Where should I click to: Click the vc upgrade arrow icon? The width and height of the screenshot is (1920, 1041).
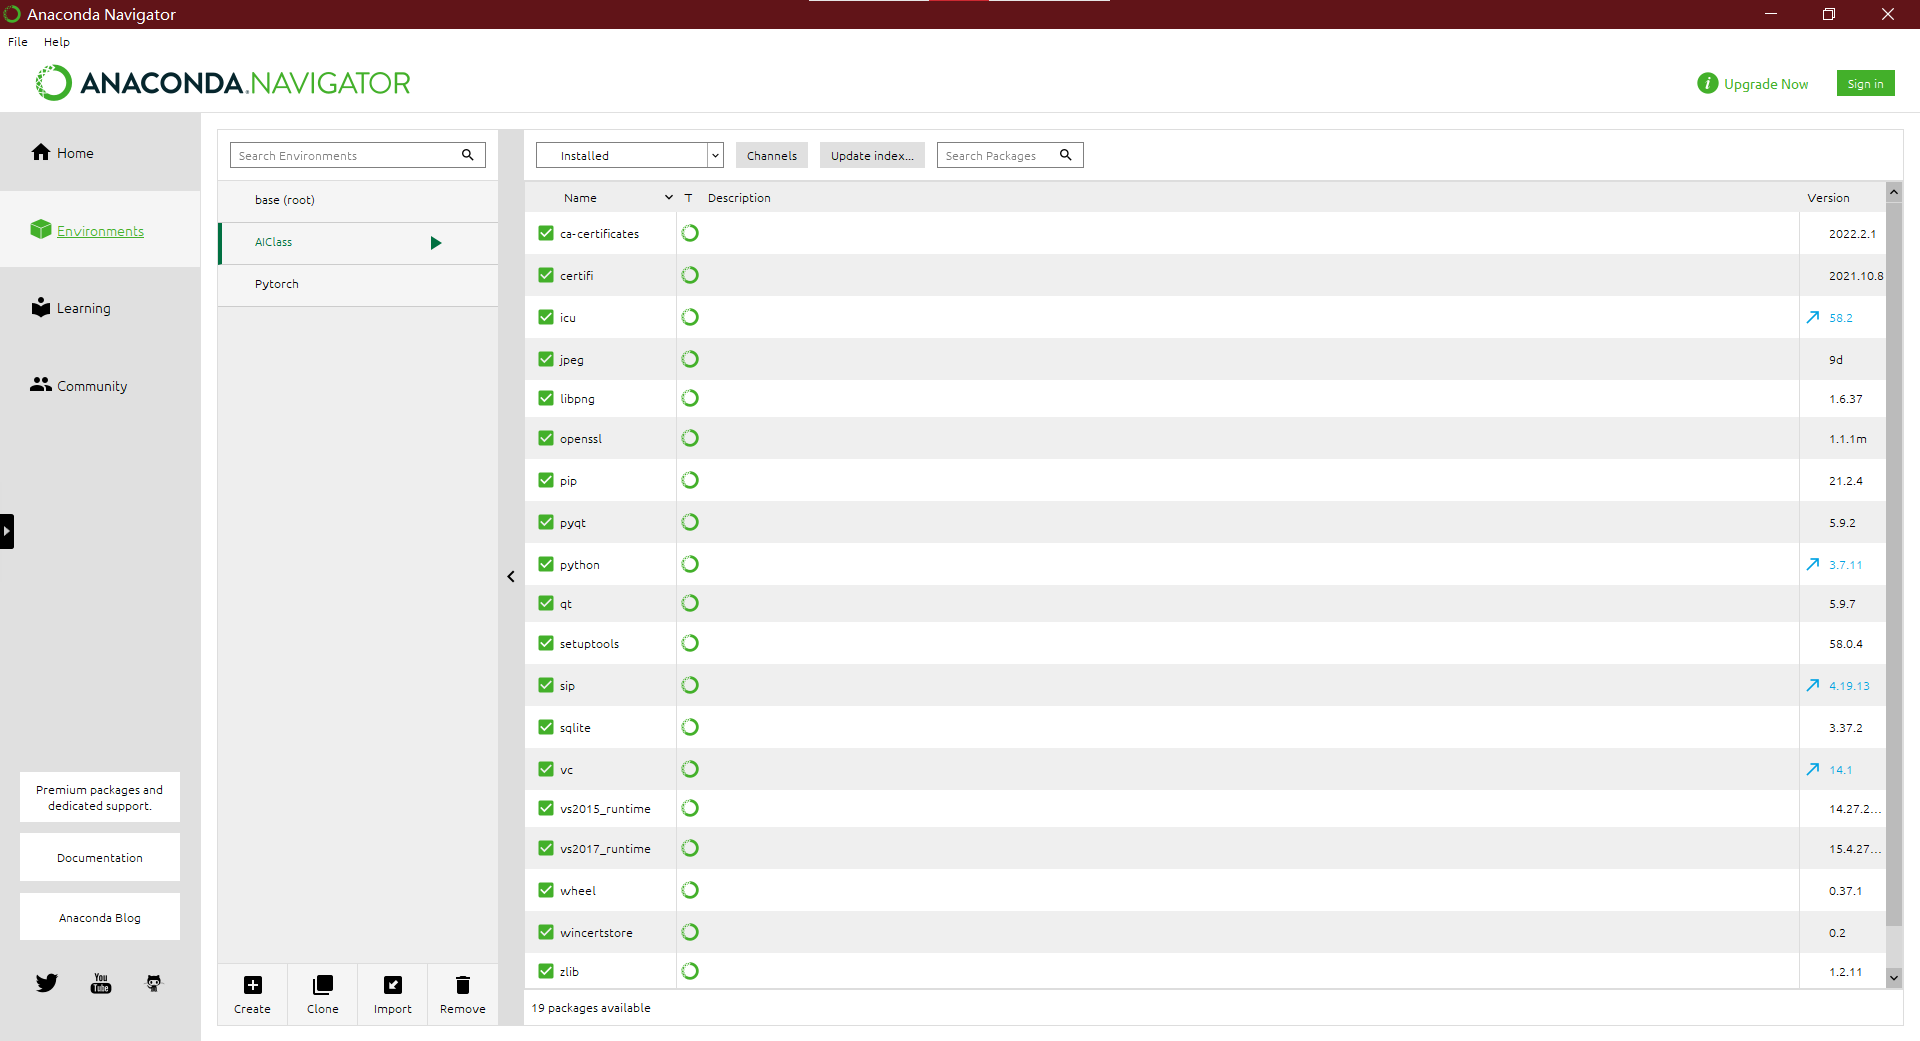tap(1813, 769)
